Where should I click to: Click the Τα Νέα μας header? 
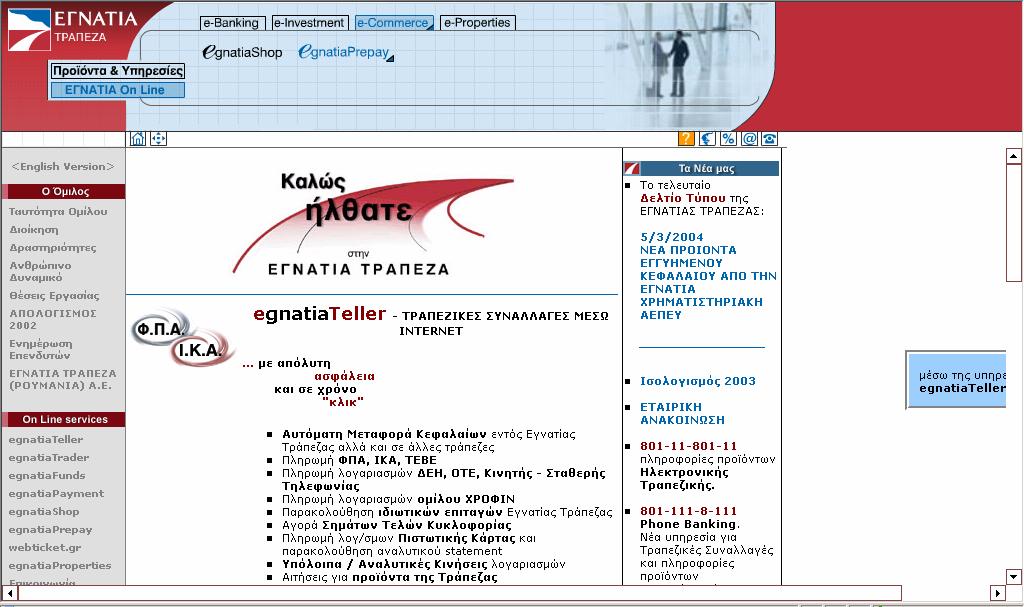(701, 169)
